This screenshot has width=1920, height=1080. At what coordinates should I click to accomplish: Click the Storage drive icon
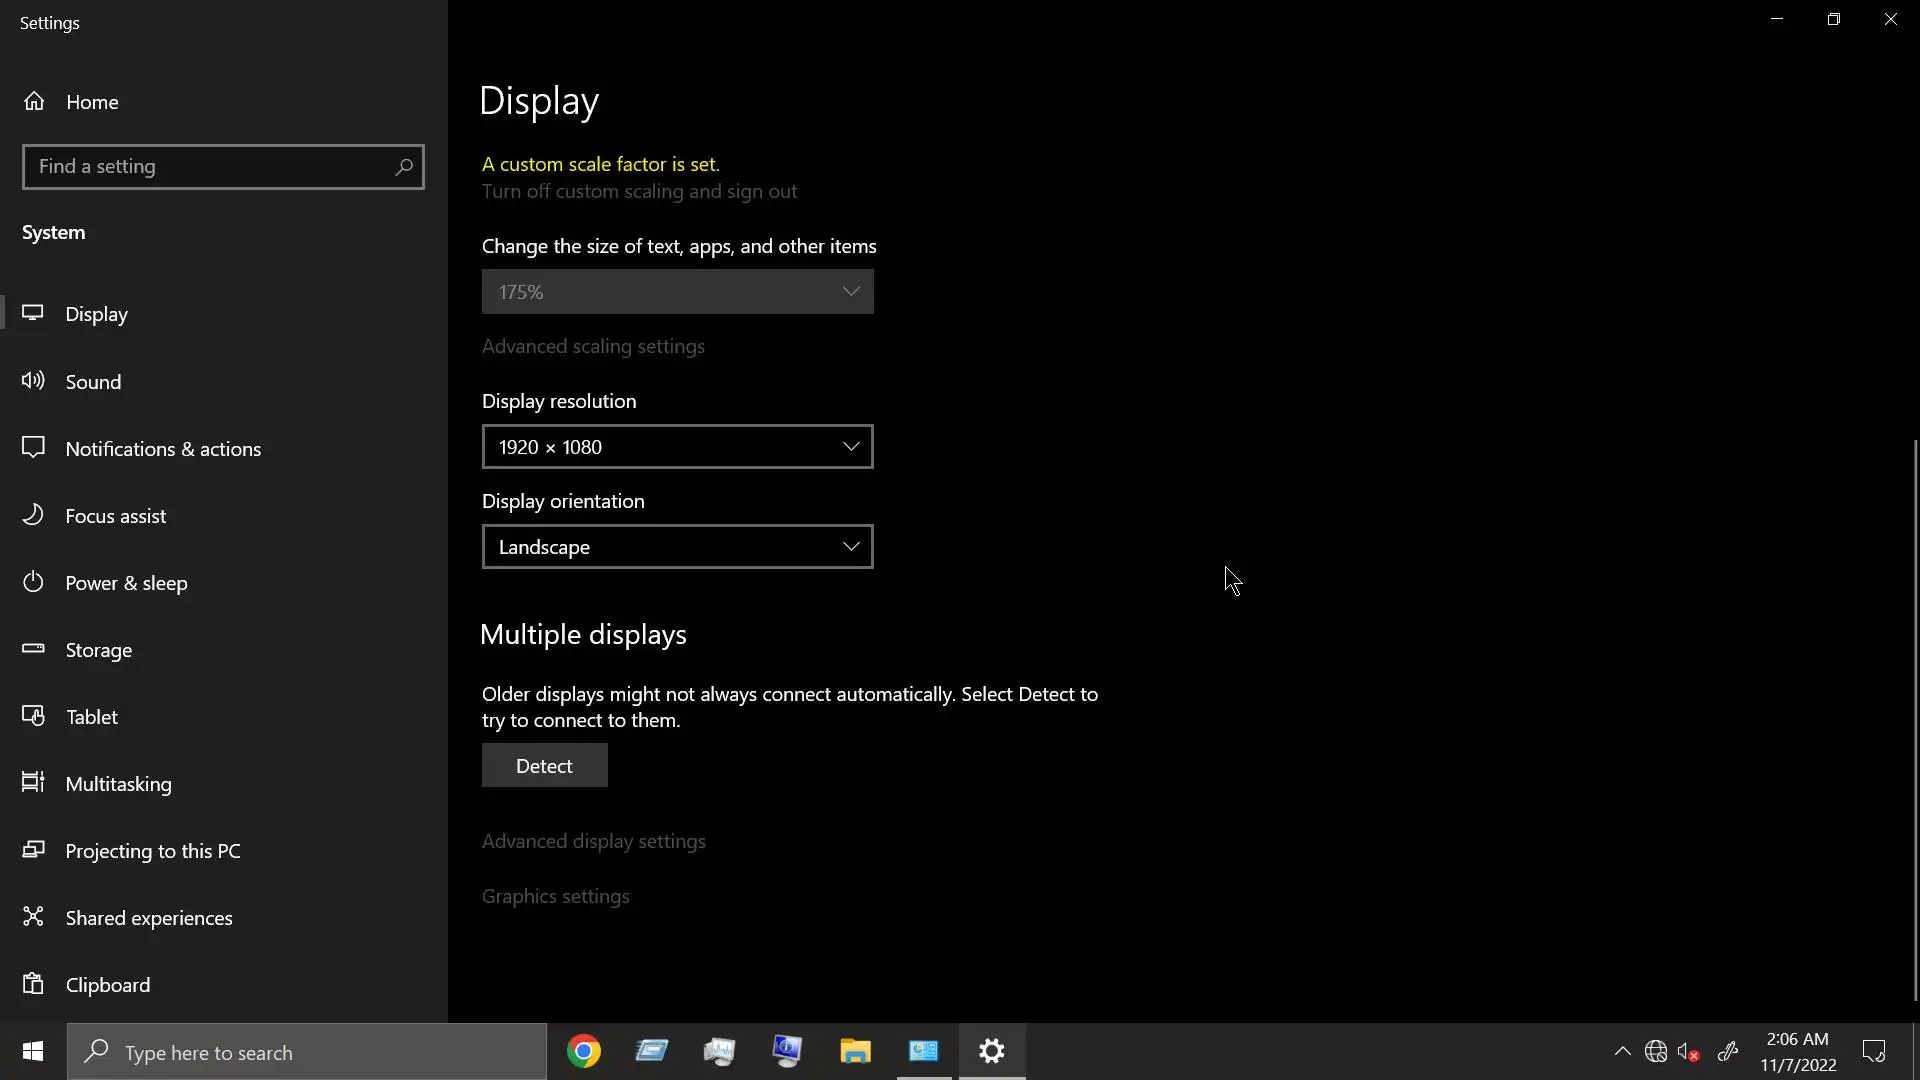coord(33,648)
